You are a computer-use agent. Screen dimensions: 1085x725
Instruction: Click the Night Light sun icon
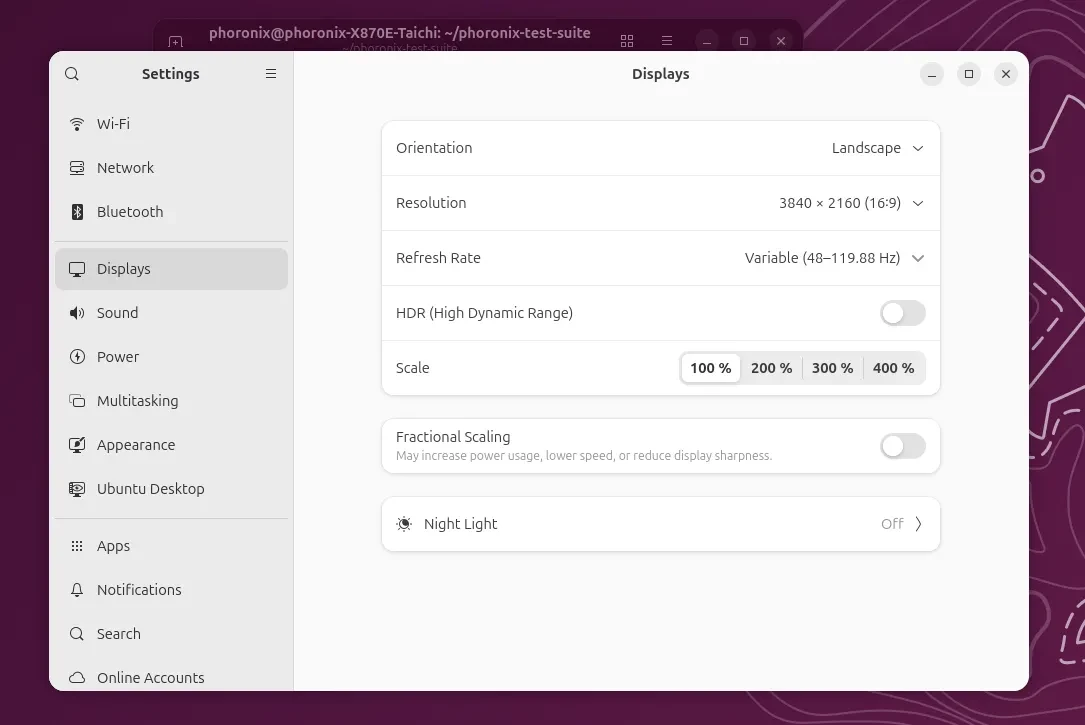[404, 524]
